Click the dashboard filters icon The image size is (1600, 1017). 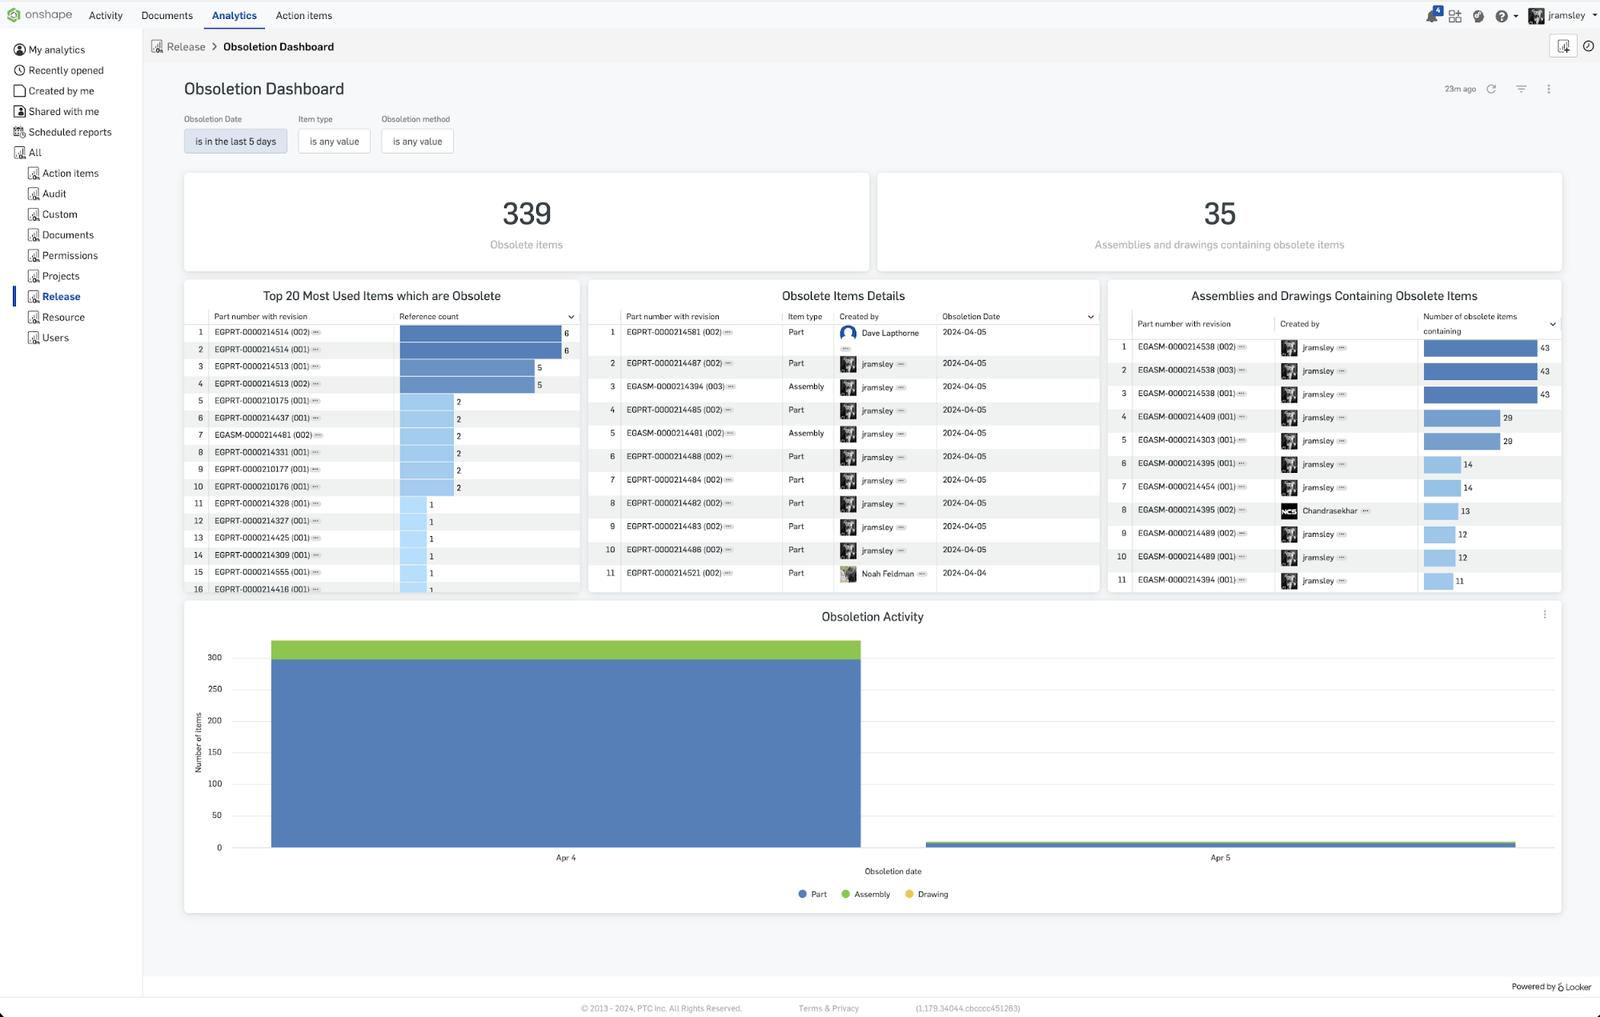1521,89
